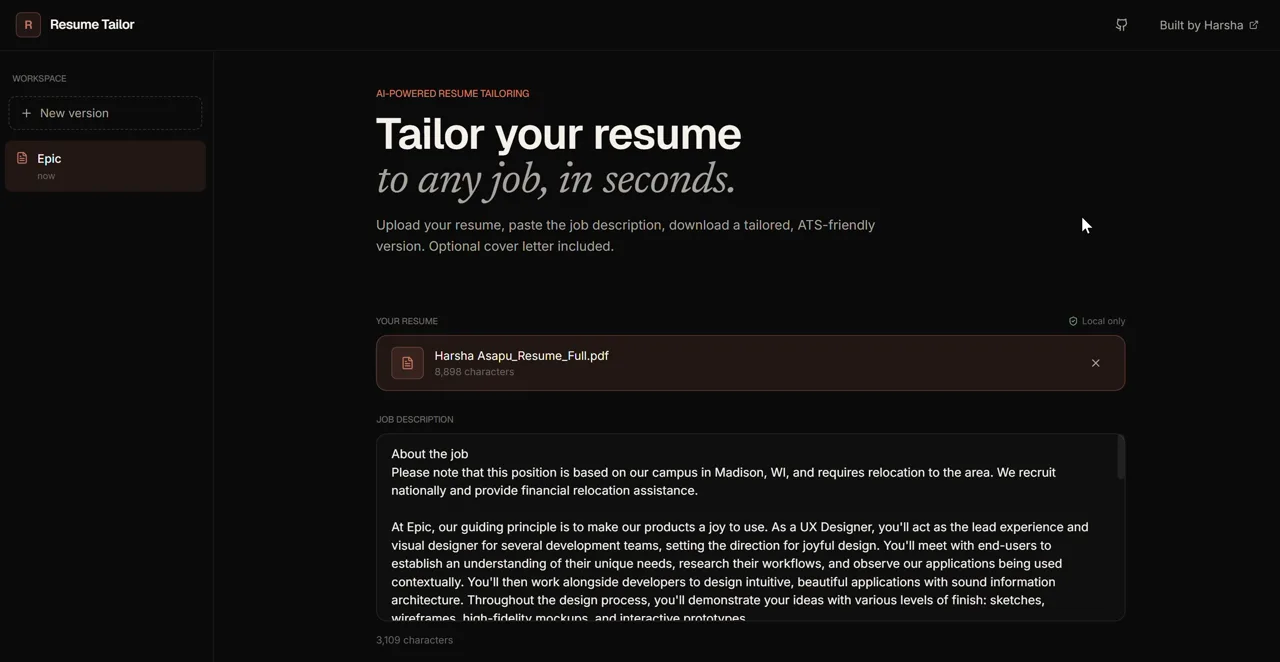
Task: Click inside the job description text area
Action: pos(750,527)
